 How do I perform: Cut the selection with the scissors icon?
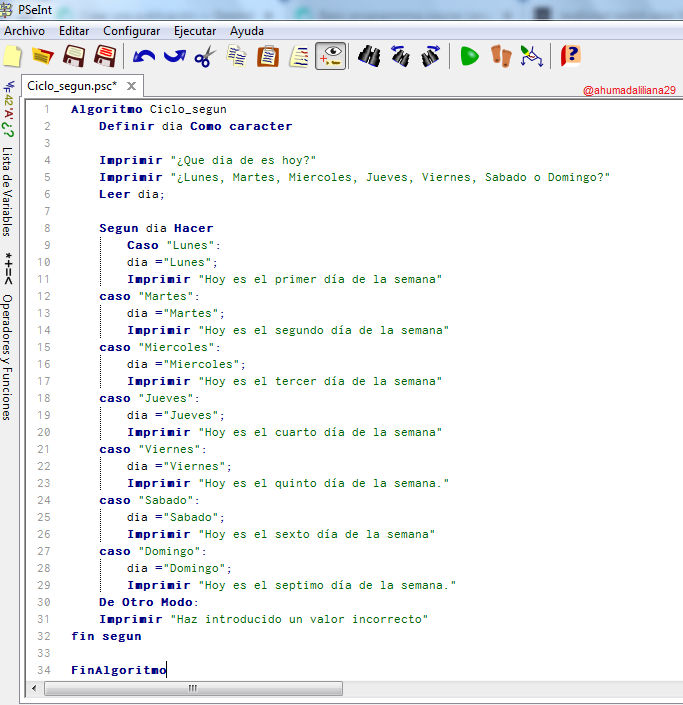(x=205, y=57)
